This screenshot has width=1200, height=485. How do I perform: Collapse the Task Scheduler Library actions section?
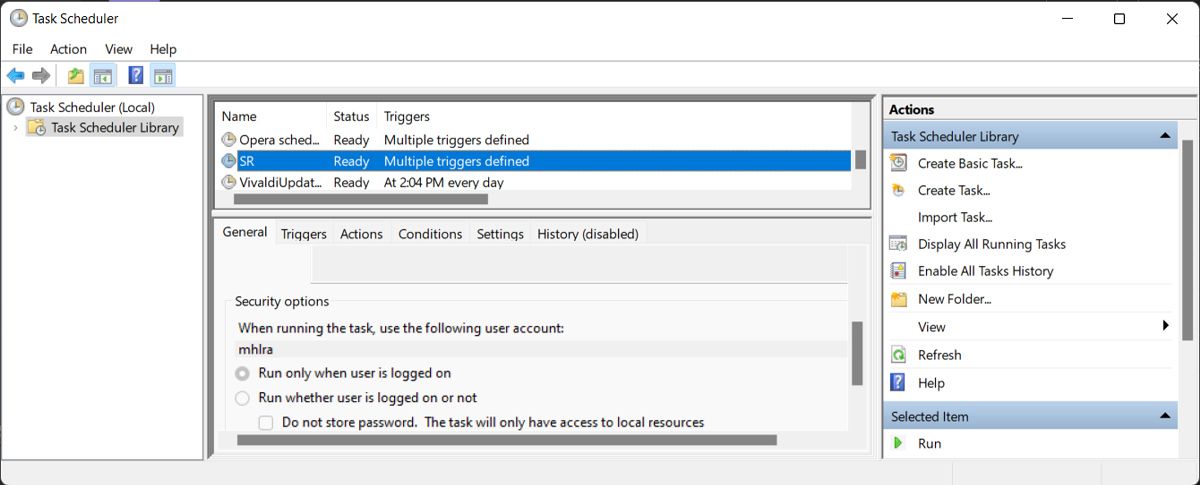click(1165, 136)
